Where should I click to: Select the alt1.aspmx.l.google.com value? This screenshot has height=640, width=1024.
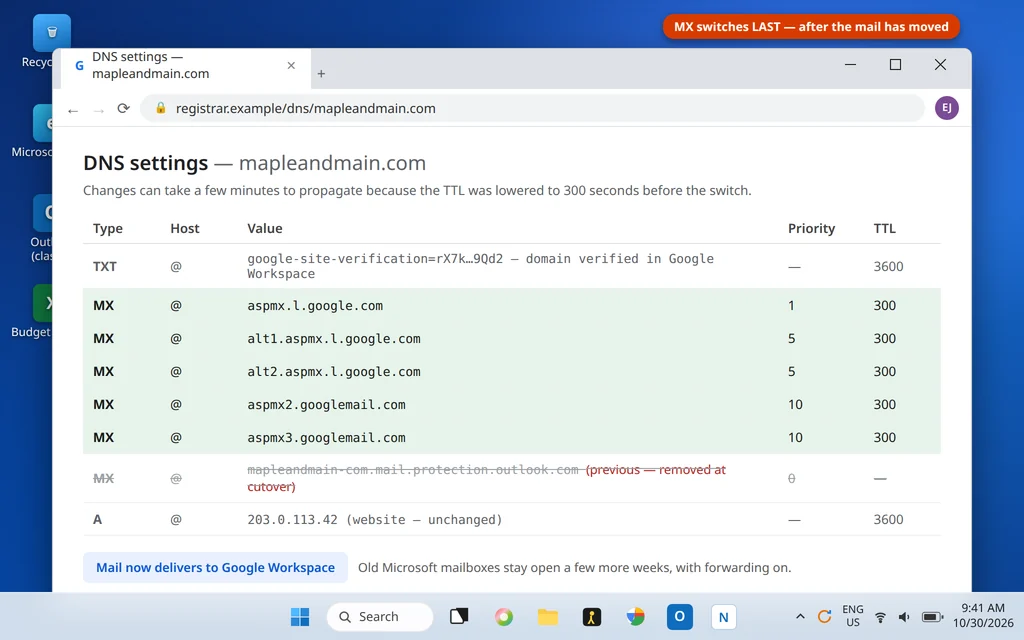pyautogui.click(x=334, y=339)
